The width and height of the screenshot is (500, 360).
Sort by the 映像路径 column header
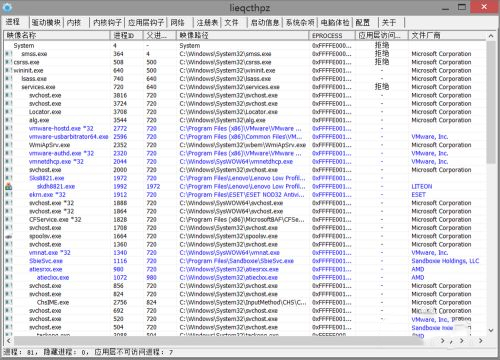(x=243, y=35)
